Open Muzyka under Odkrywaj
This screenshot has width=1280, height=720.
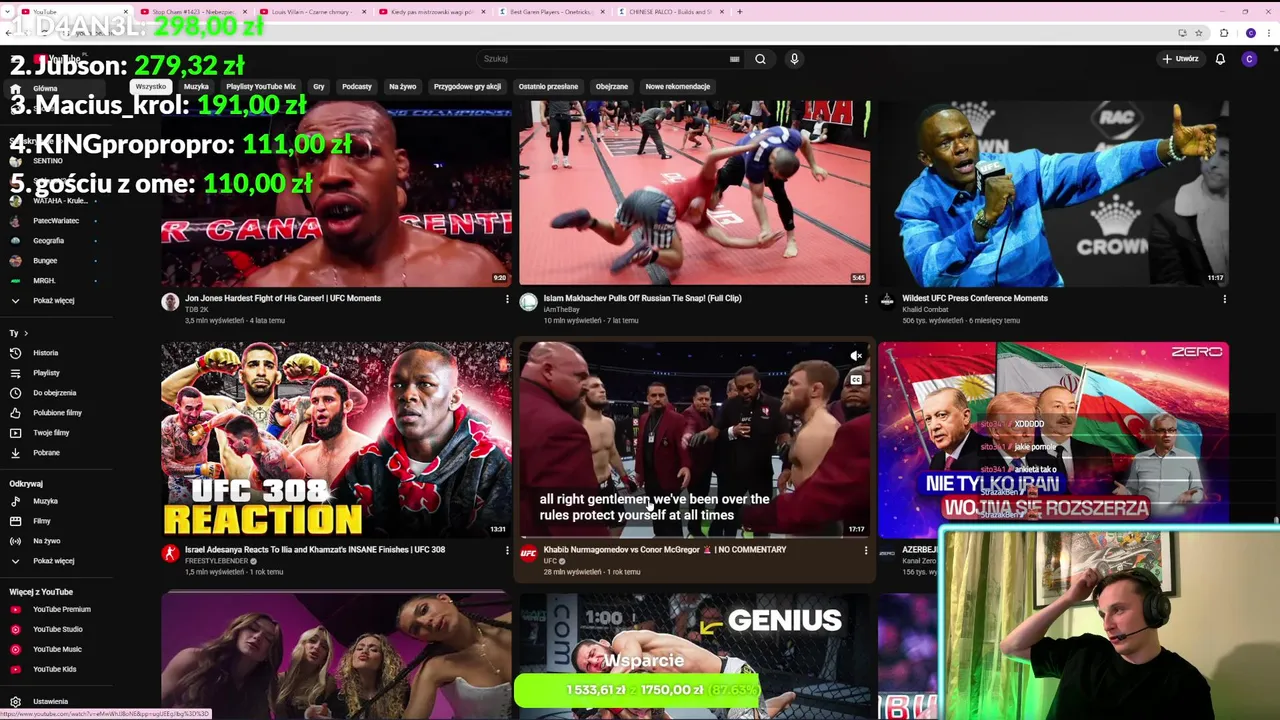(45, 501)
